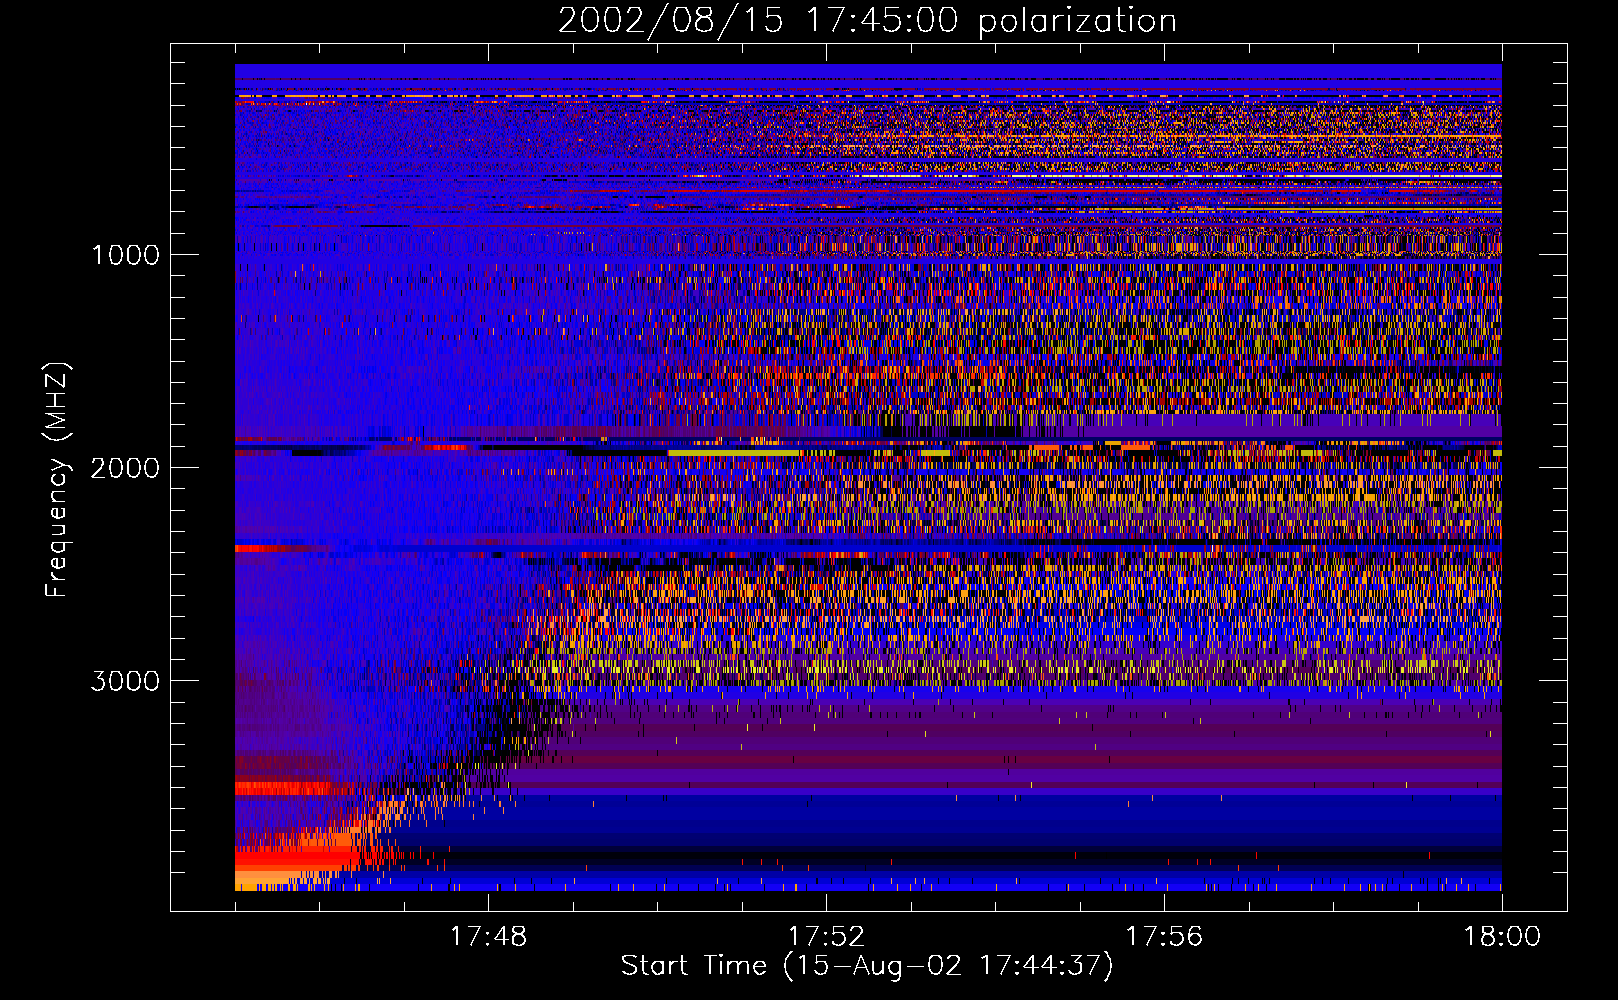The height and width of the screenshot is (1000, 1618).
Task: Click the plot title '2002/08/15 17:45:00 polarization'
Action: tap(867, 21)
